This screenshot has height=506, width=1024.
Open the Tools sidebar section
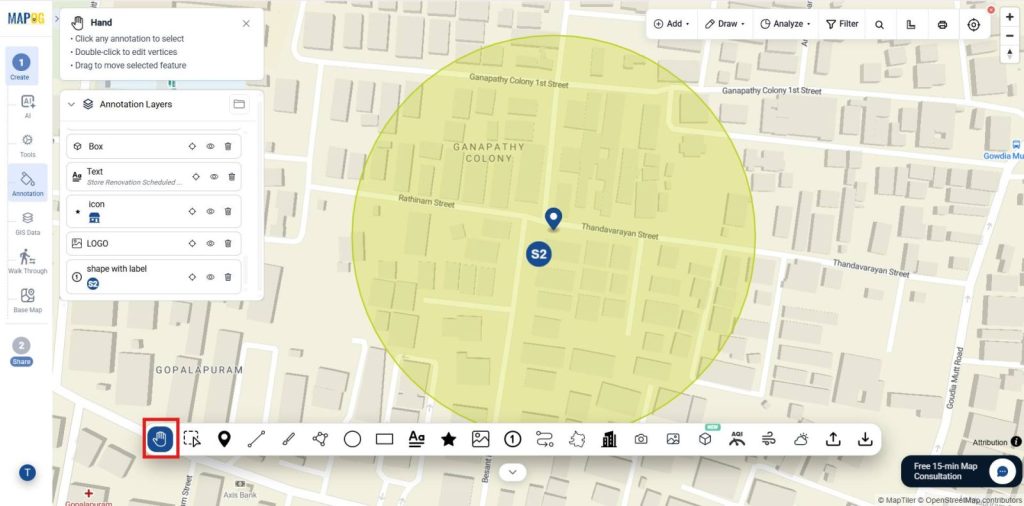click(x=27, y=145)
